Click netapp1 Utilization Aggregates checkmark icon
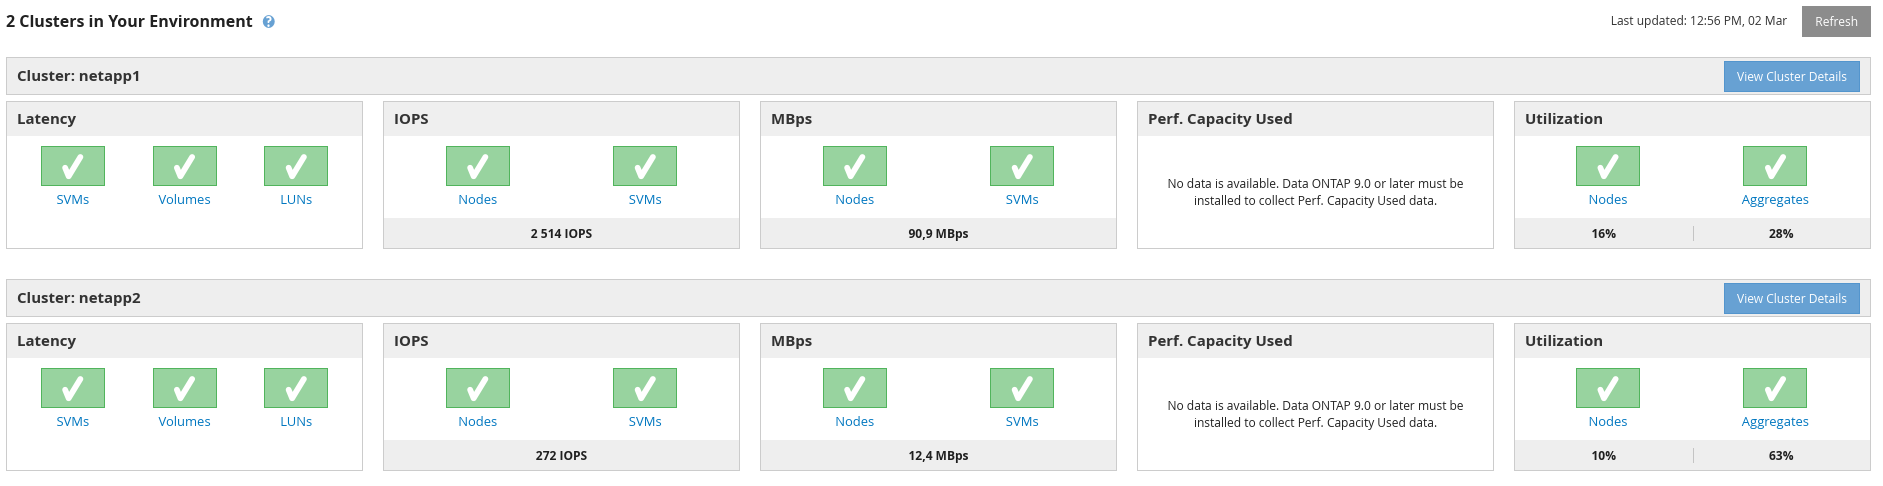This screenshot has width=1883, height=486. point(1775,166)
